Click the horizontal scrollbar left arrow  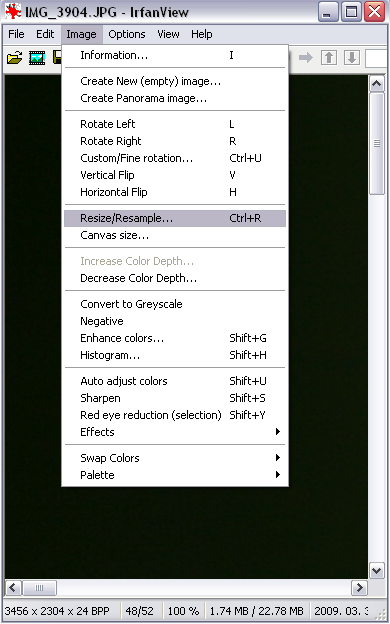pyautogui.click(x=13, y=587)
